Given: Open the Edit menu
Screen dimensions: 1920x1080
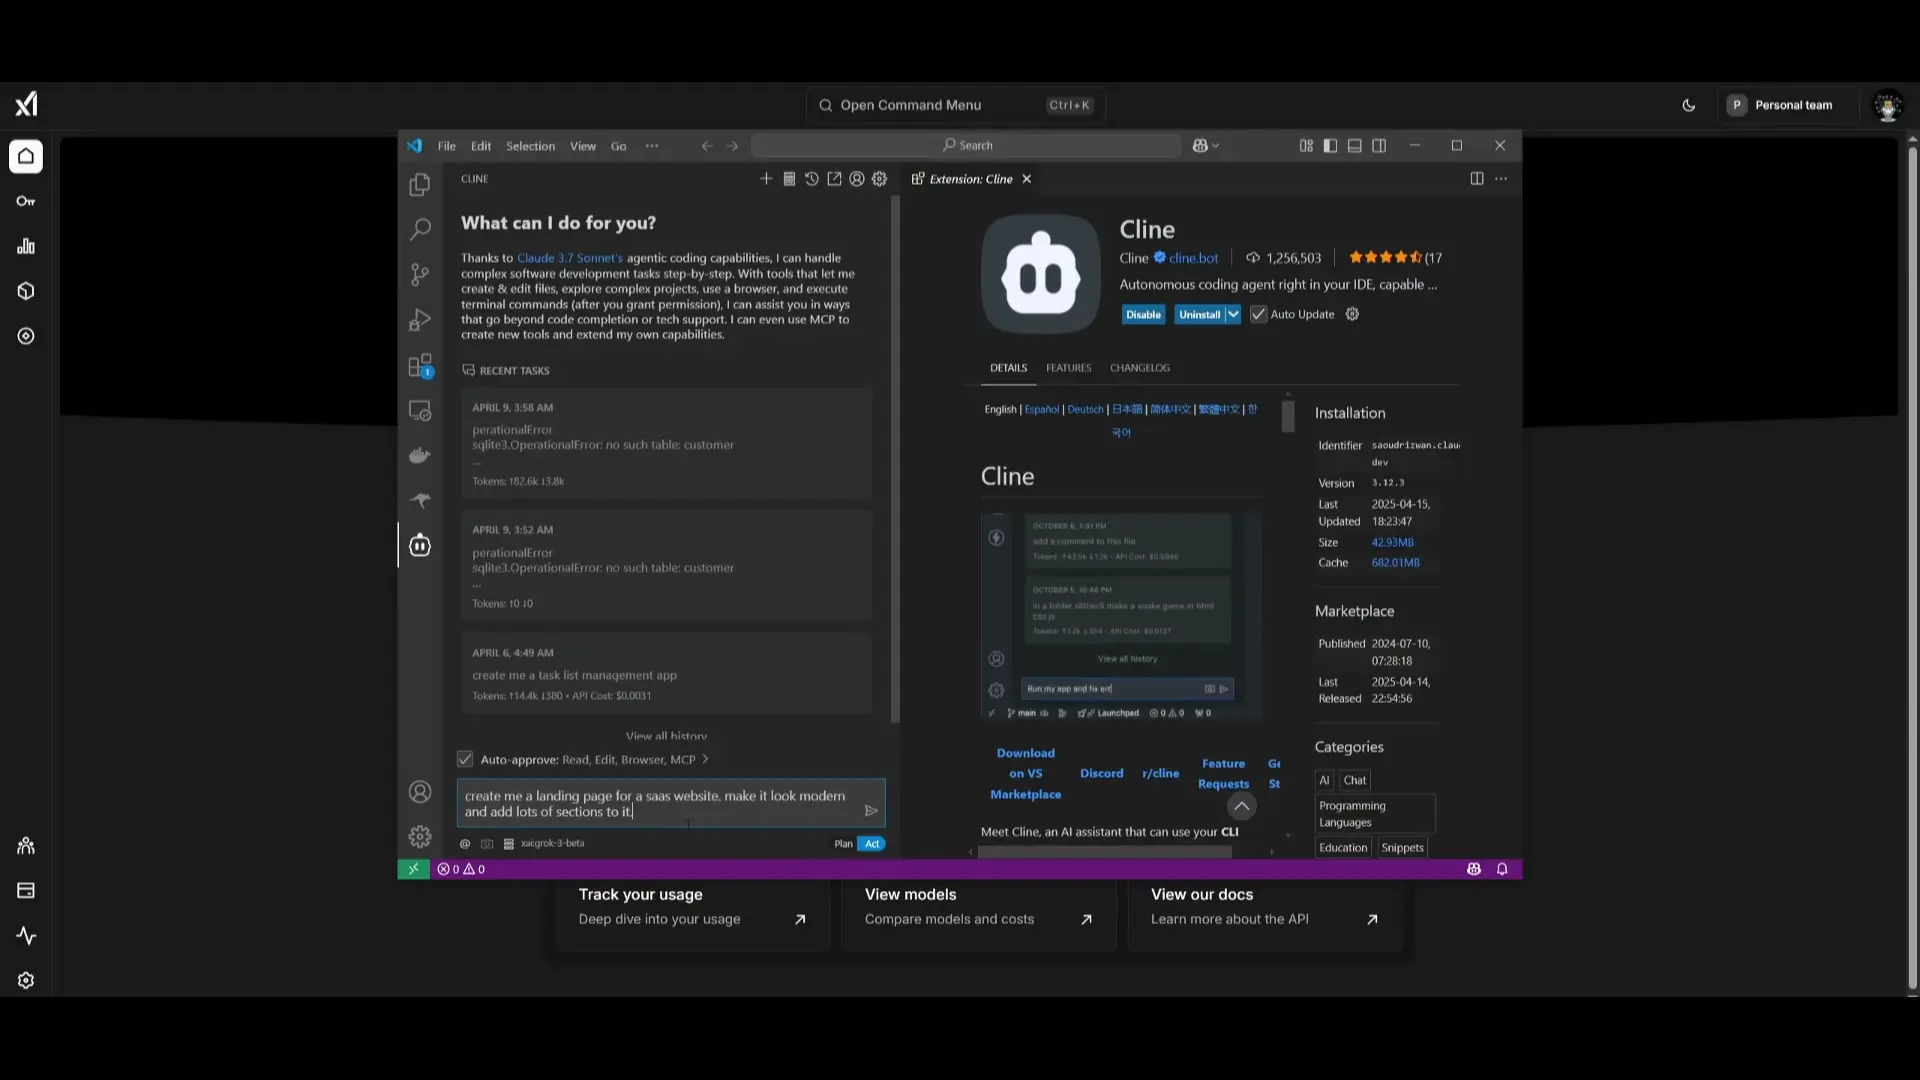Looking at the screenshot, I should pyautogui.click(x=481, y=146).
